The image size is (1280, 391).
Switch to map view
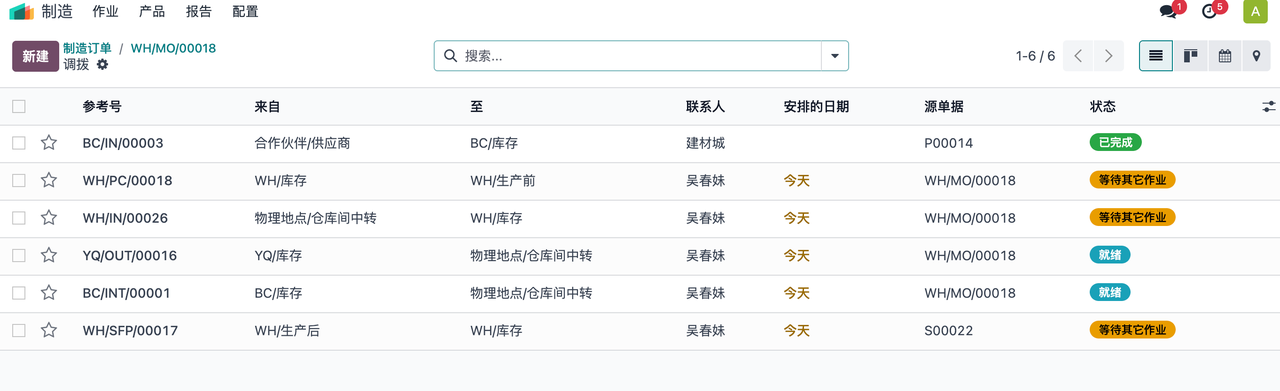click(1257, 56)
